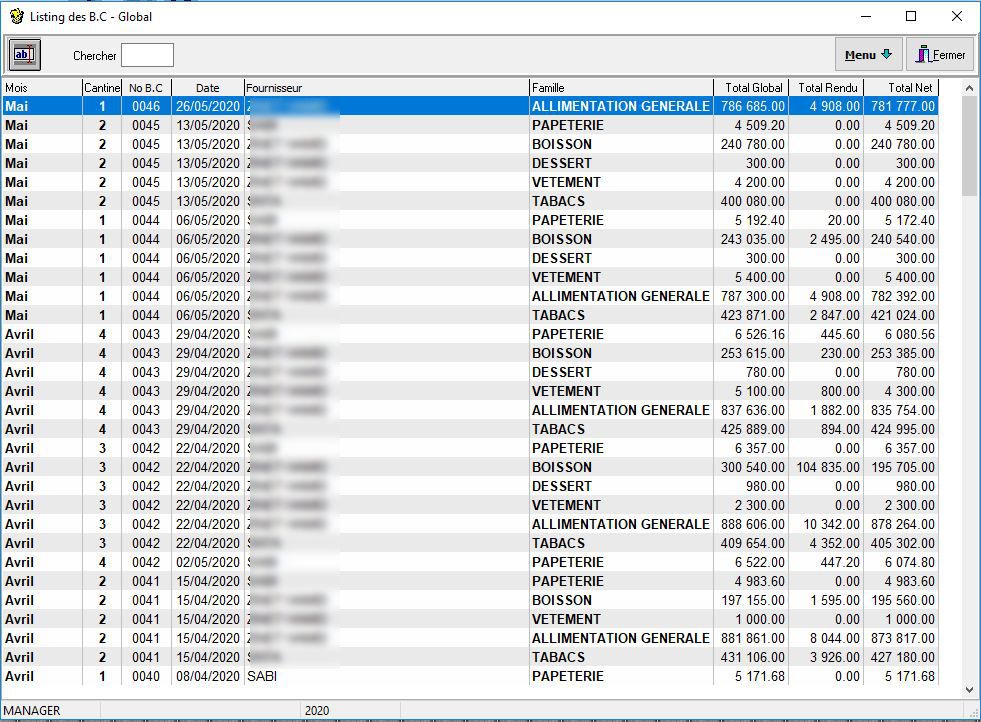Viewport: 981px width, 722px height.
Task: Click the value 5 400.00 in Total Global
Action: point(760,277)
